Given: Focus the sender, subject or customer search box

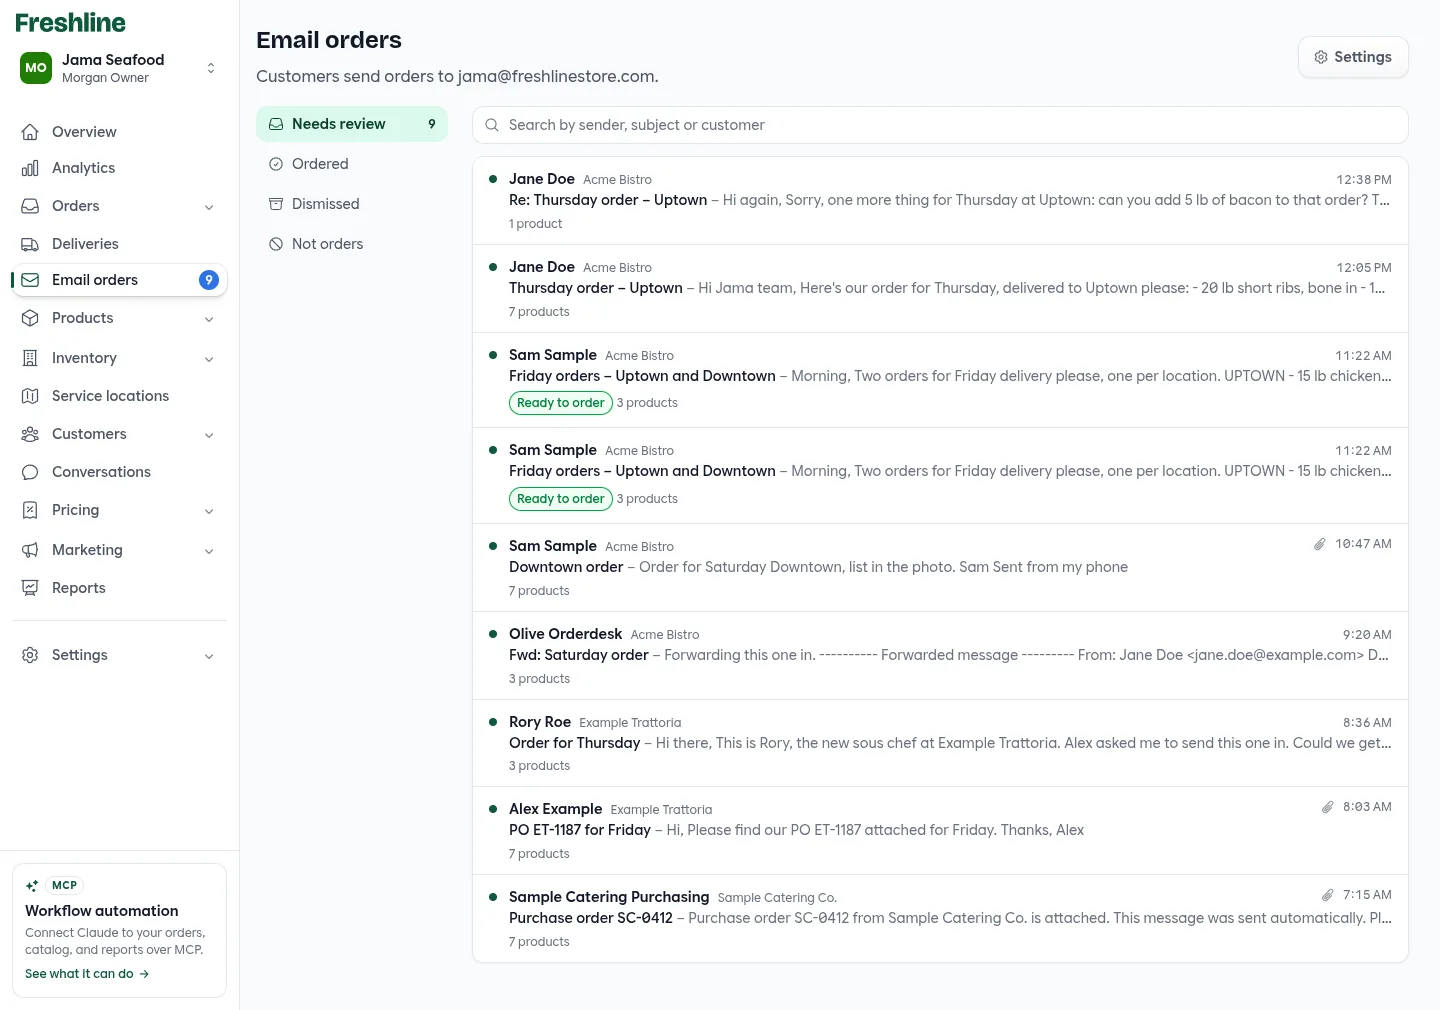Looking at the screenshot, I should tap(940, 125).
